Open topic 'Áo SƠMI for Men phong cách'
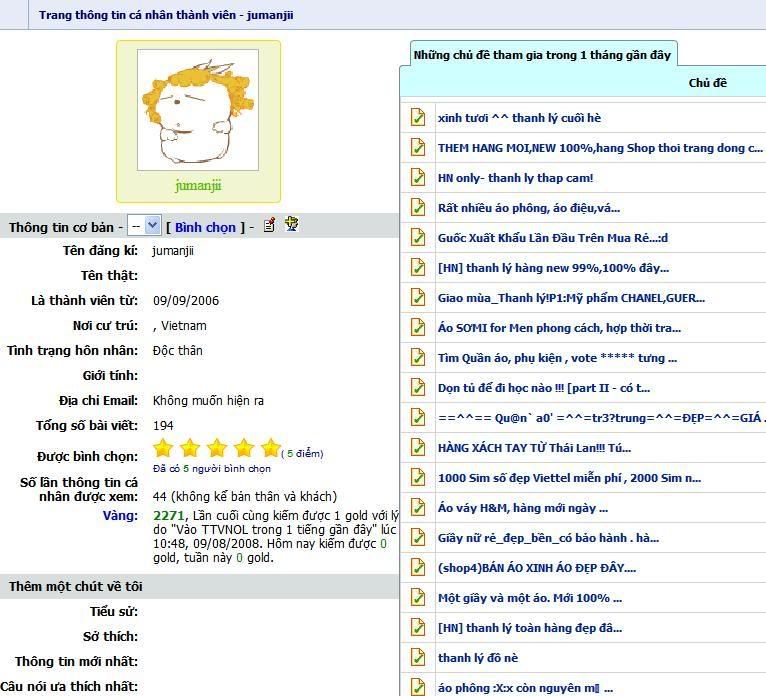 click(559, 328)
